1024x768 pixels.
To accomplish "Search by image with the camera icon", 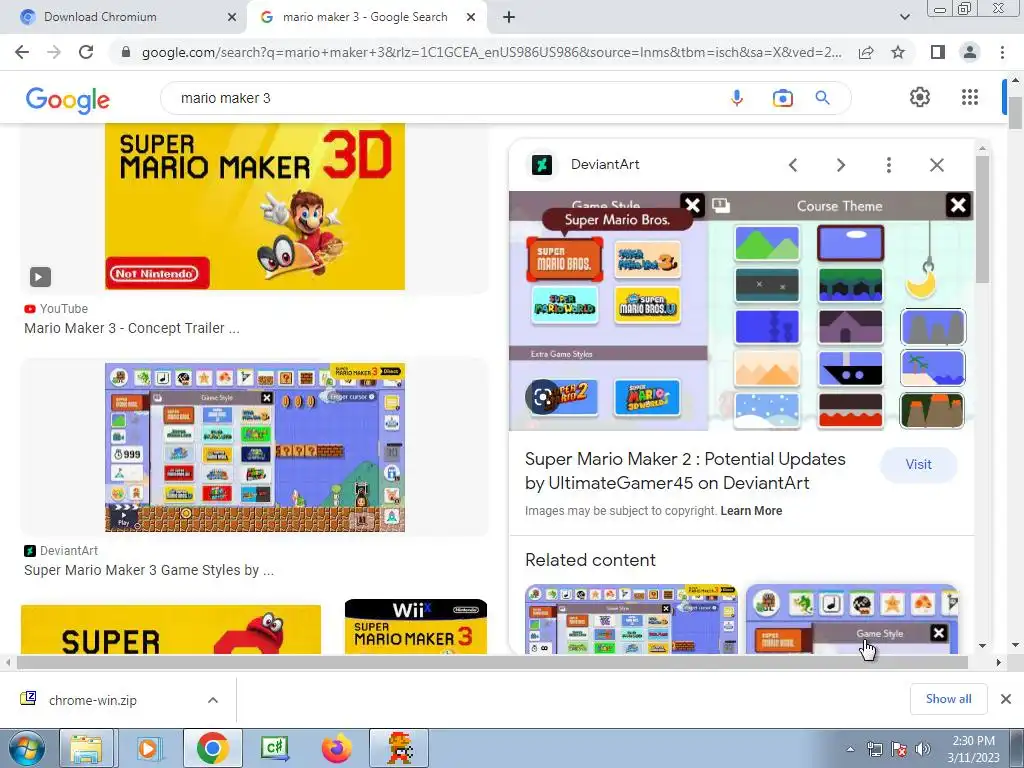I will [x=782, y=98].
